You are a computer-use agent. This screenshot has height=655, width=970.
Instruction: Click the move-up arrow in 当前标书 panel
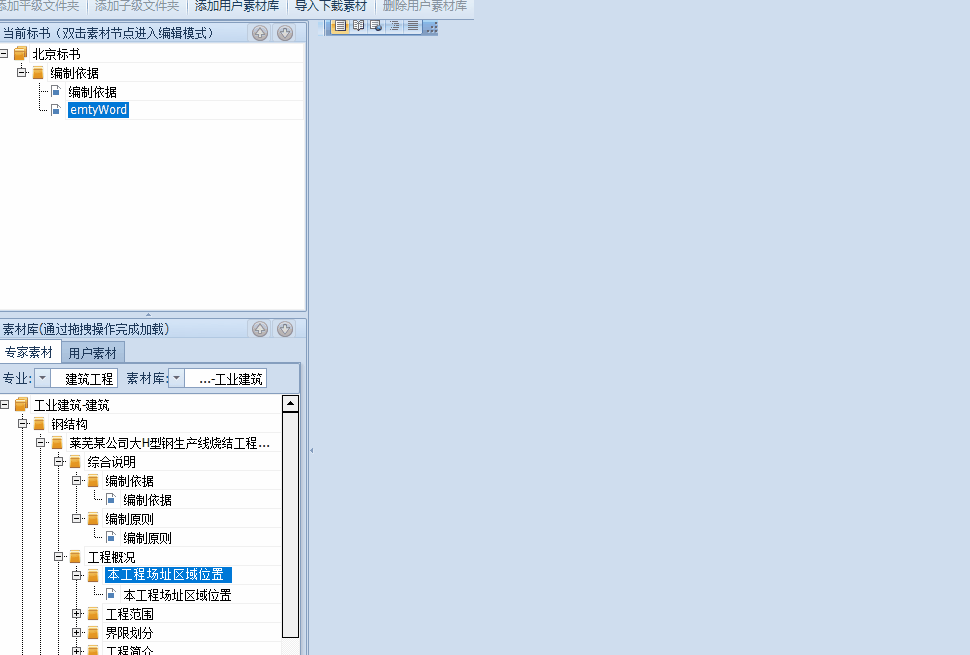point(260,33)
